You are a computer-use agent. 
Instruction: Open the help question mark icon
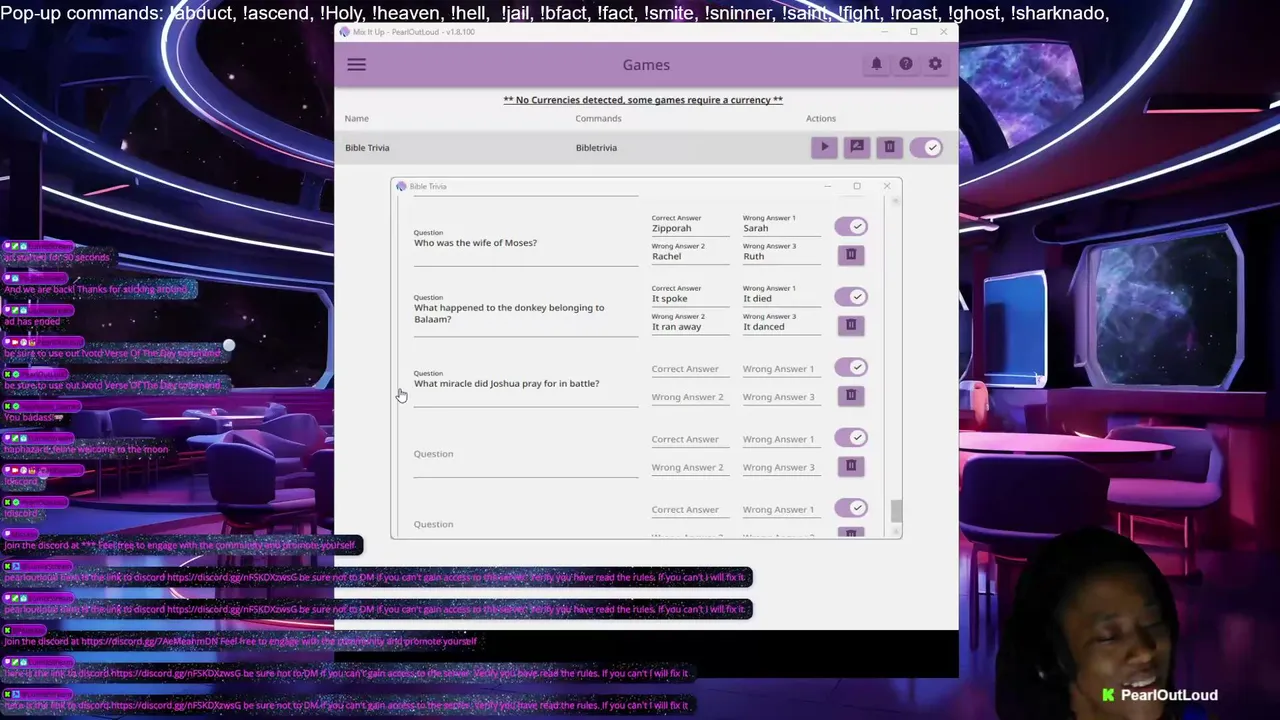tap(906, 64)
